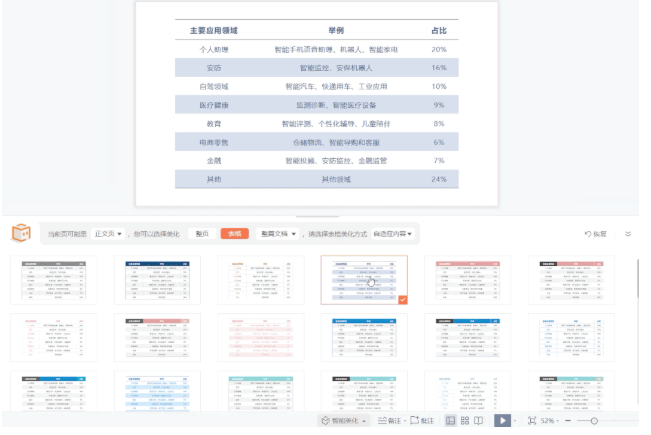
Task: Open slideshow options arrow beside play
Action: click(515, 421)
